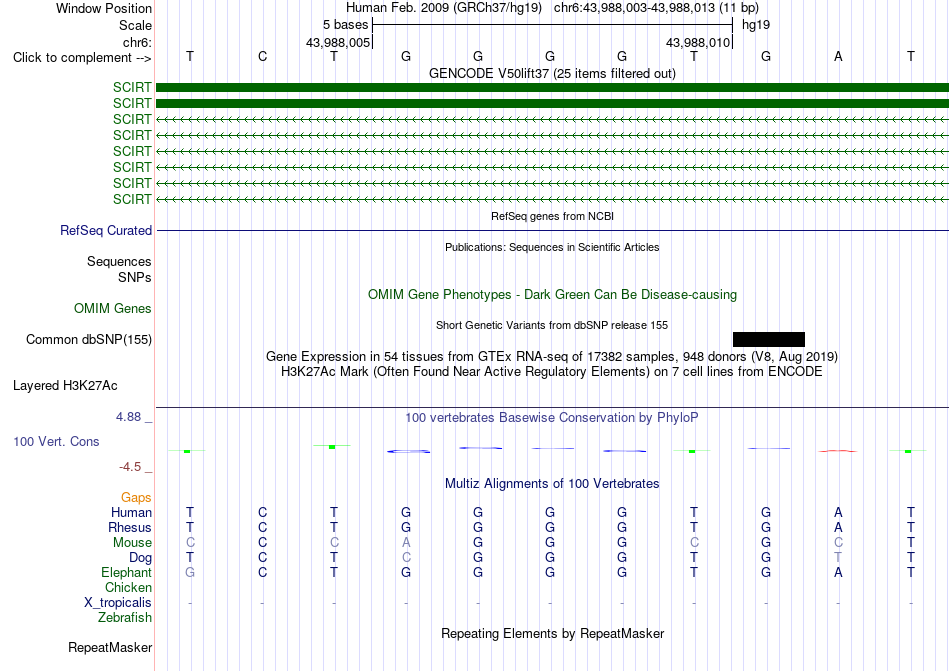This screenshot has height=671, width=950.
Task: Open '100 vertebrates Basewise Conservation by PhyloP'
Action: tap(552, 417)
